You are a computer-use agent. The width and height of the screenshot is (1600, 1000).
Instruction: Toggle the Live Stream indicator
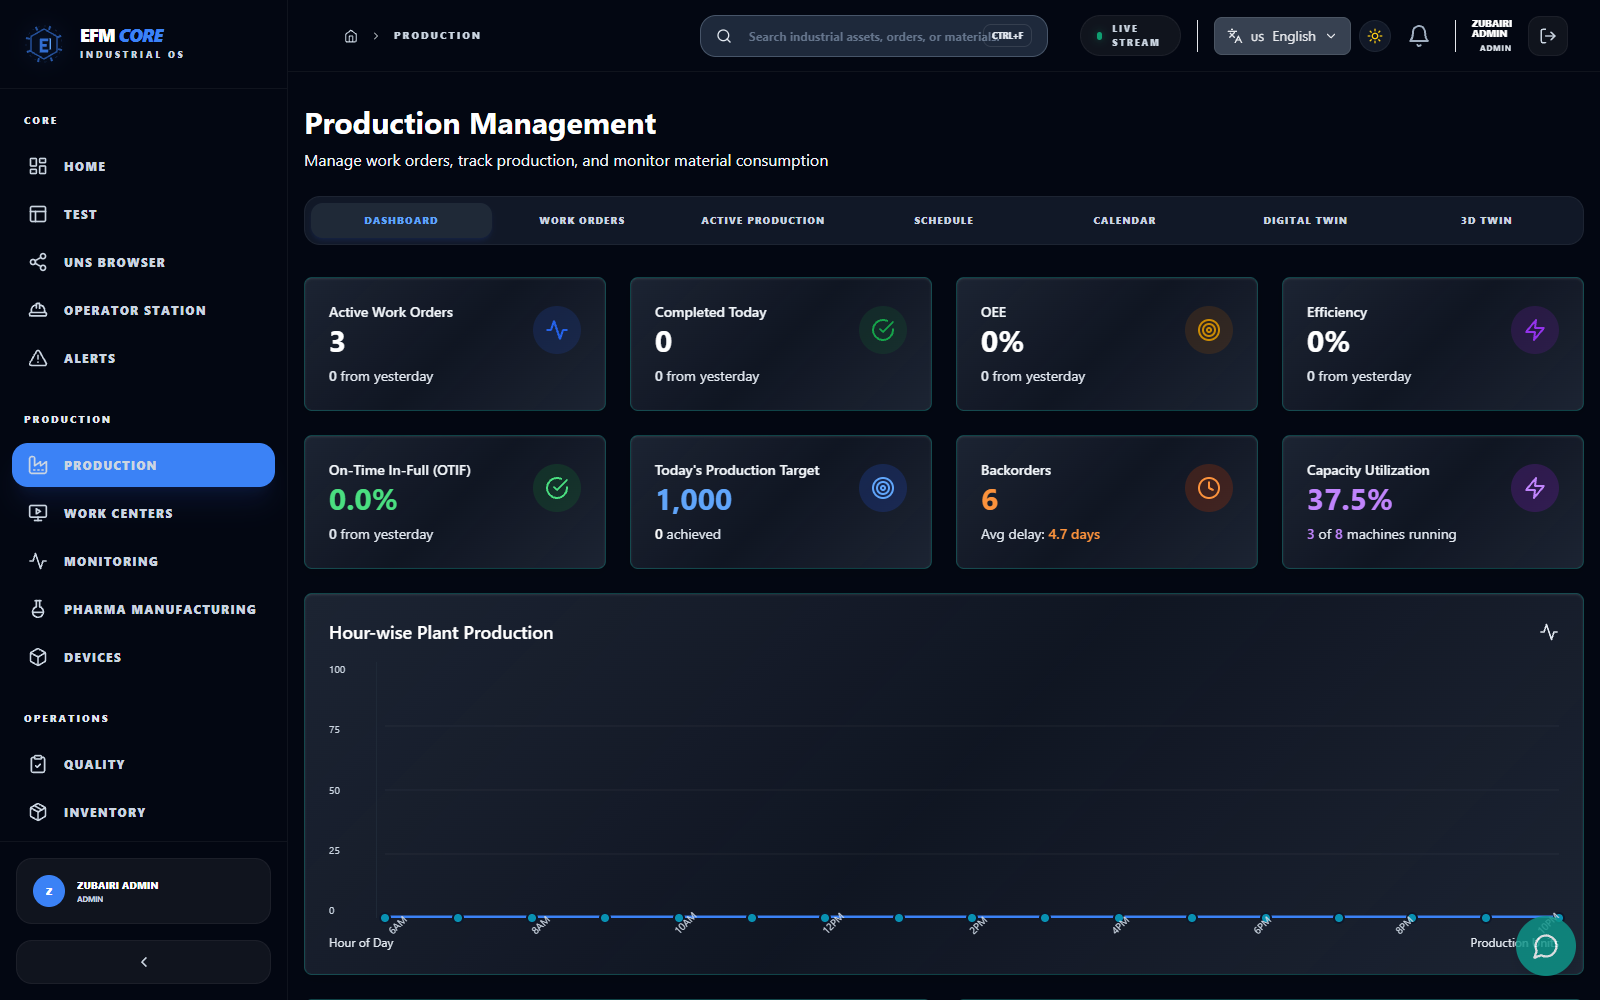pyautogui.click(x=1130, y=35)
